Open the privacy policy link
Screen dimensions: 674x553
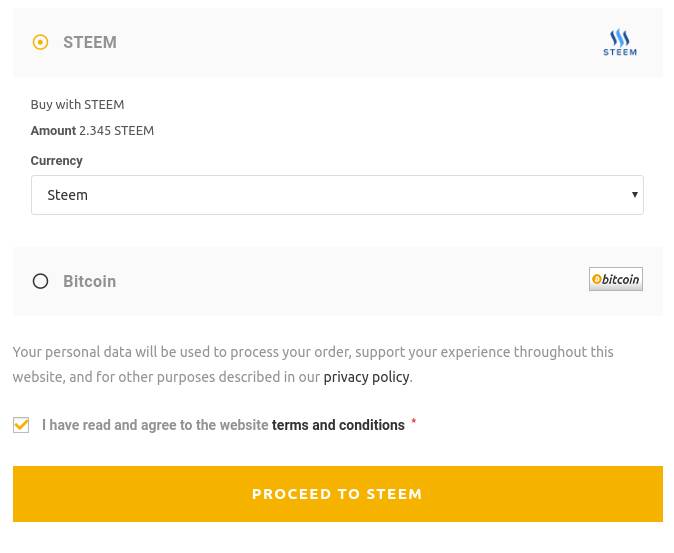pos(366,377)
